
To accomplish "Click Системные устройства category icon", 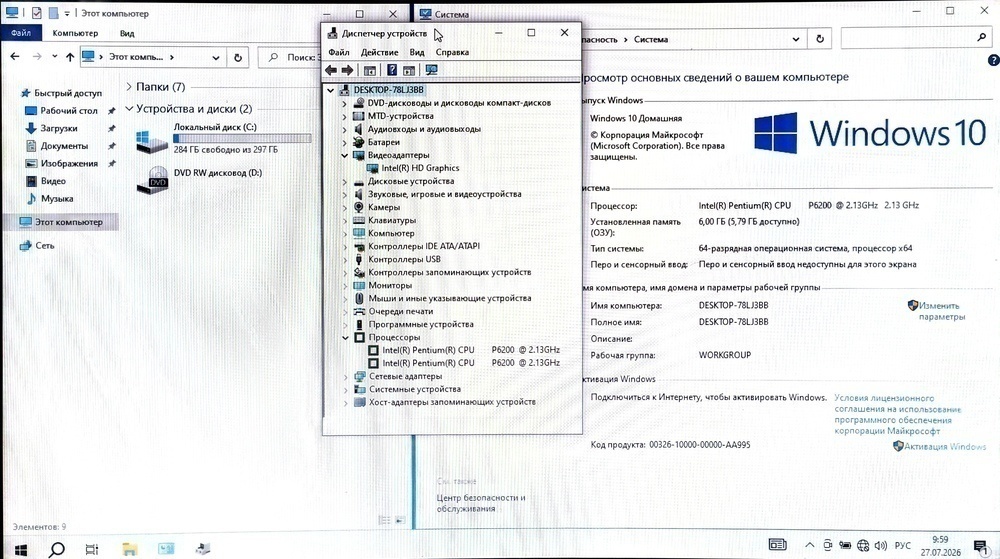I will [x=360, y=389].
